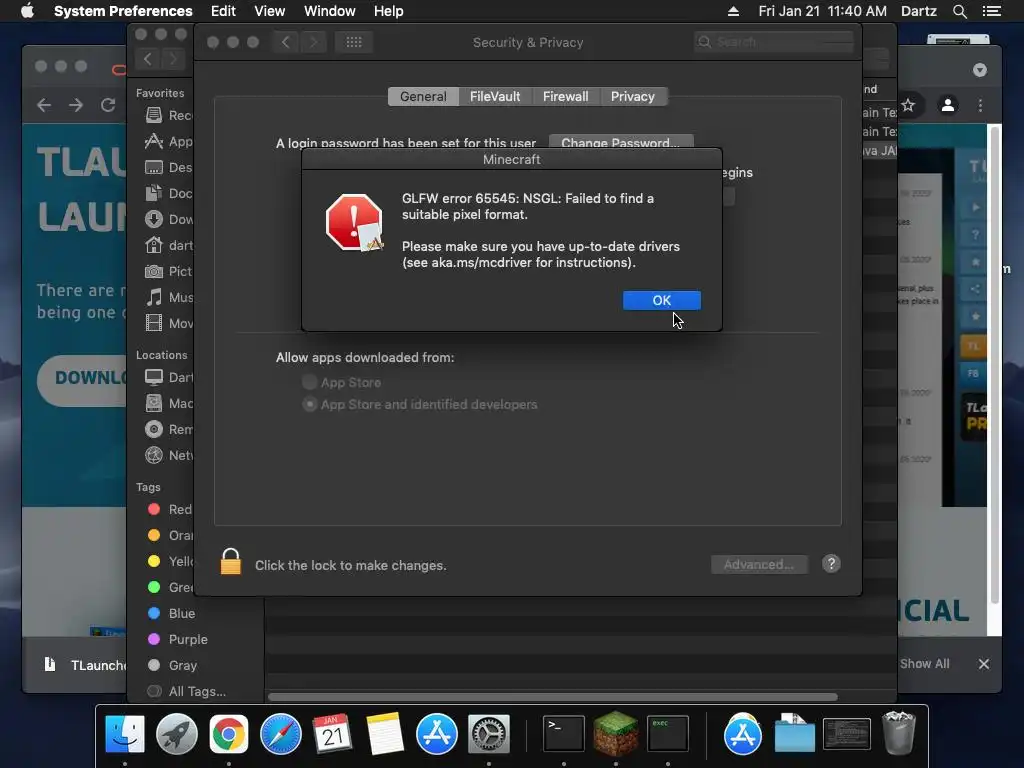Bookmark page with Chrome star icon
Viewport: 1024px width, 768px height.
[908, 105]
